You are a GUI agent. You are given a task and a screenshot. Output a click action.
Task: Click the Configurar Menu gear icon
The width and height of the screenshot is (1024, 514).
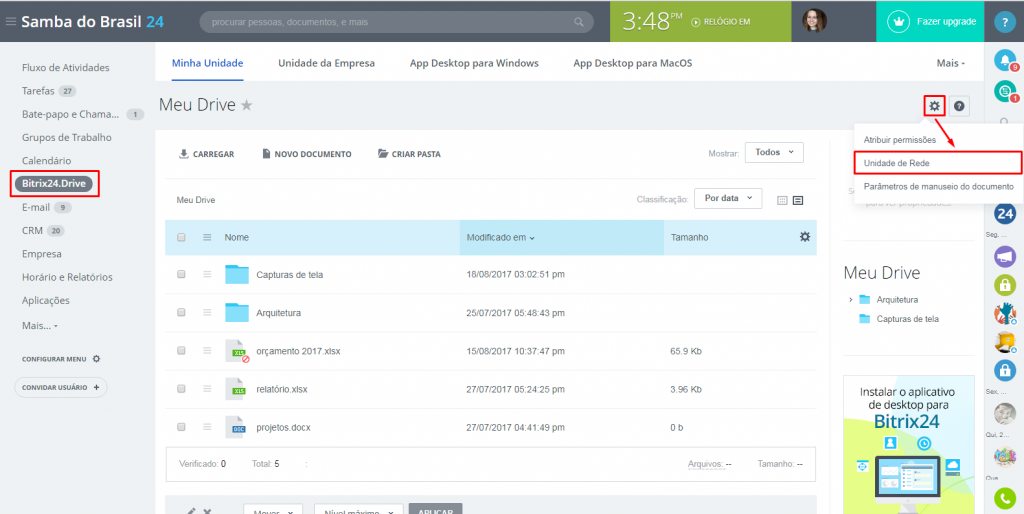tap(97, 359)
